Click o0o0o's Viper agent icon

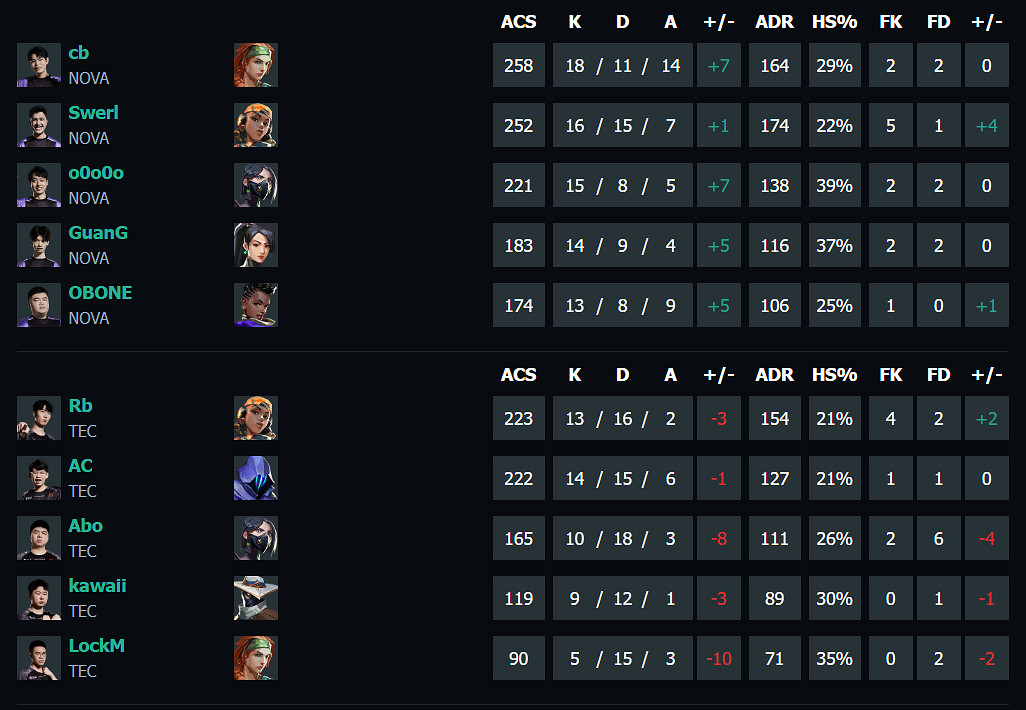(256, 185)
